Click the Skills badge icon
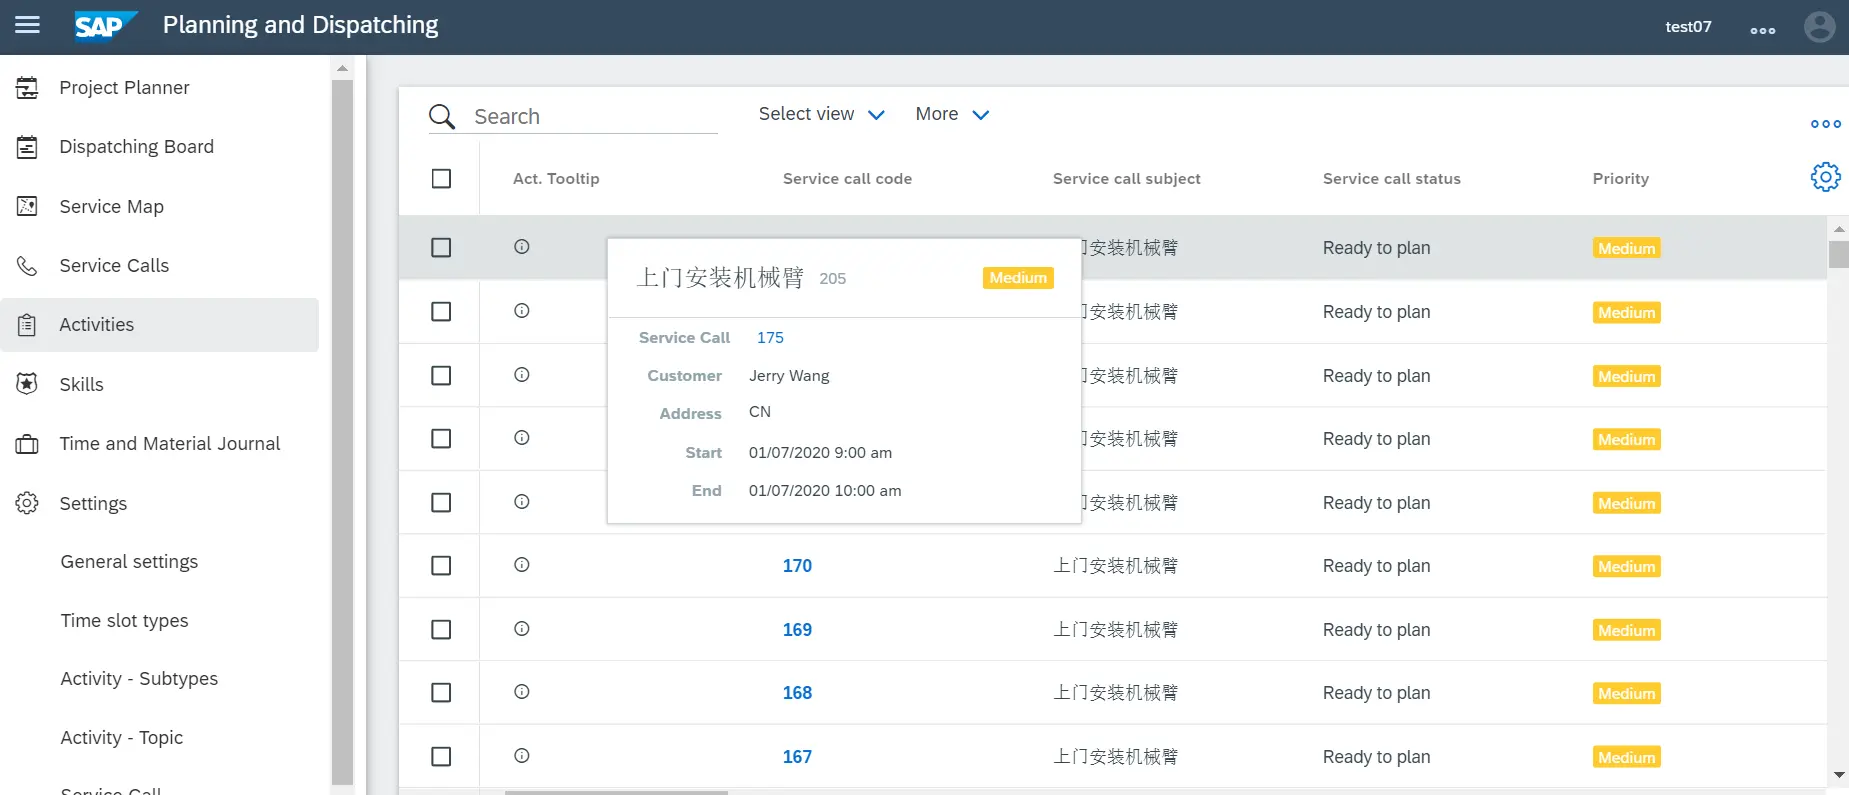The height and width of the screenshot is (795, 1849). coord(27,384)
